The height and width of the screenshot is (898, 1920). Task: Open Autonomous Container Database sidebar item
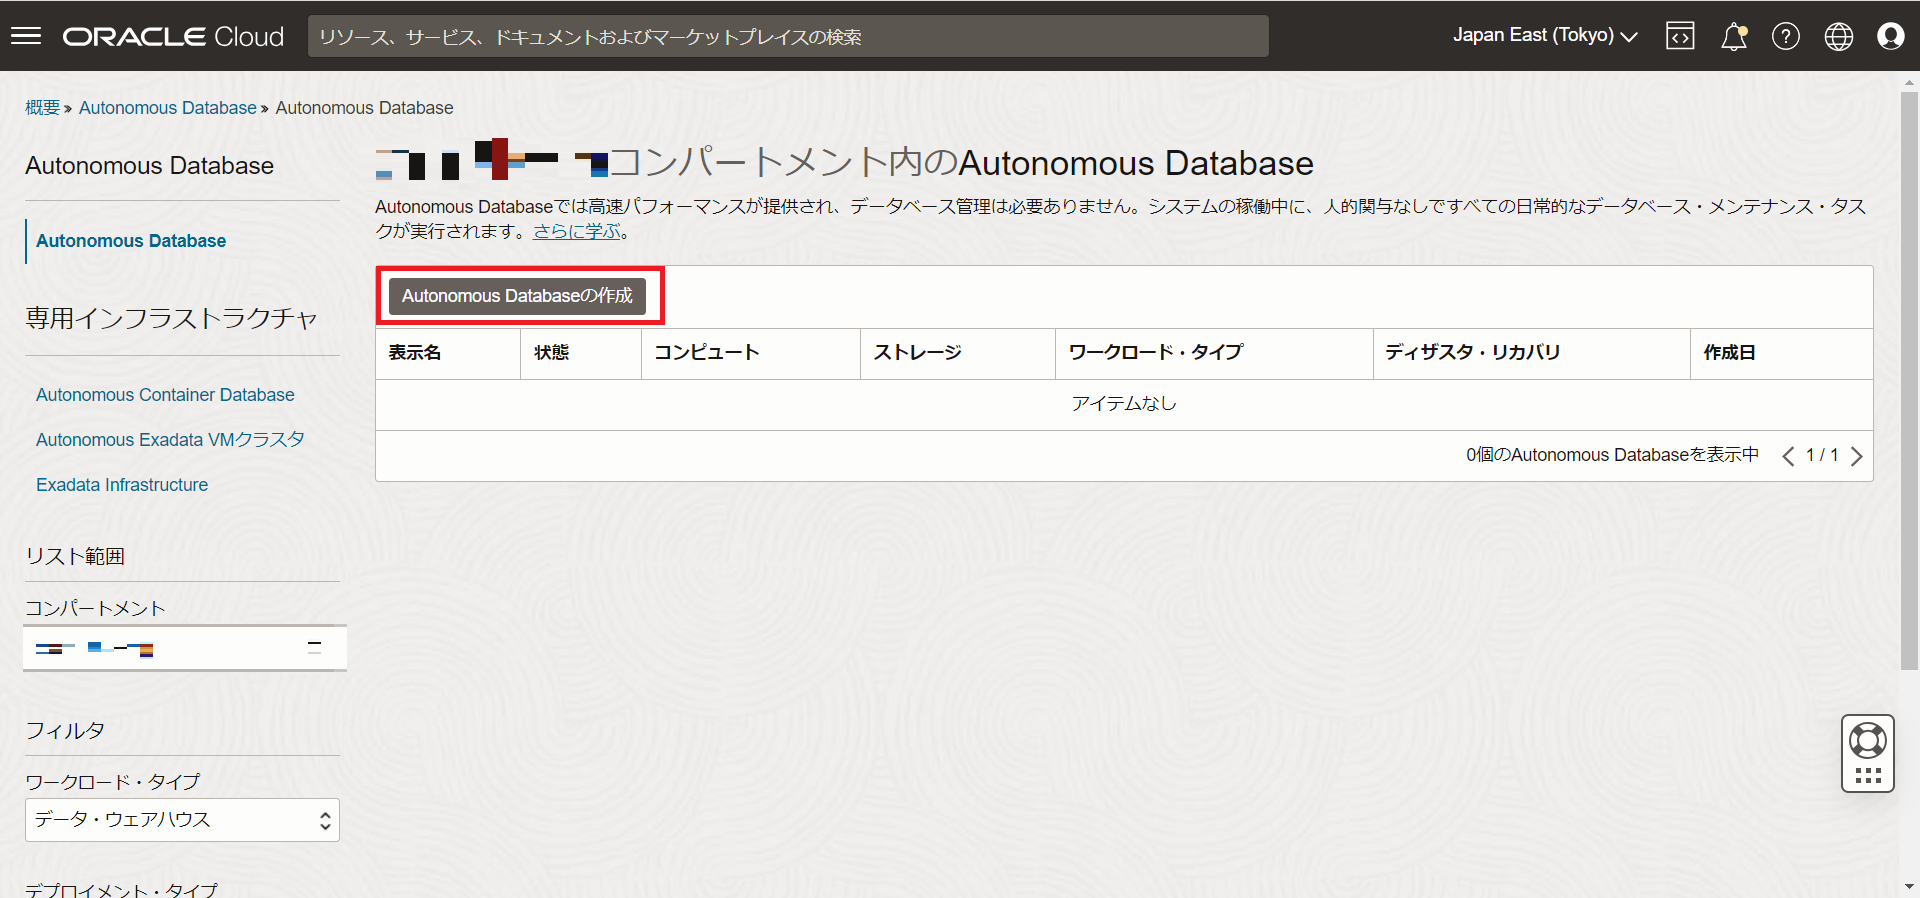click(x=165, y=395)
